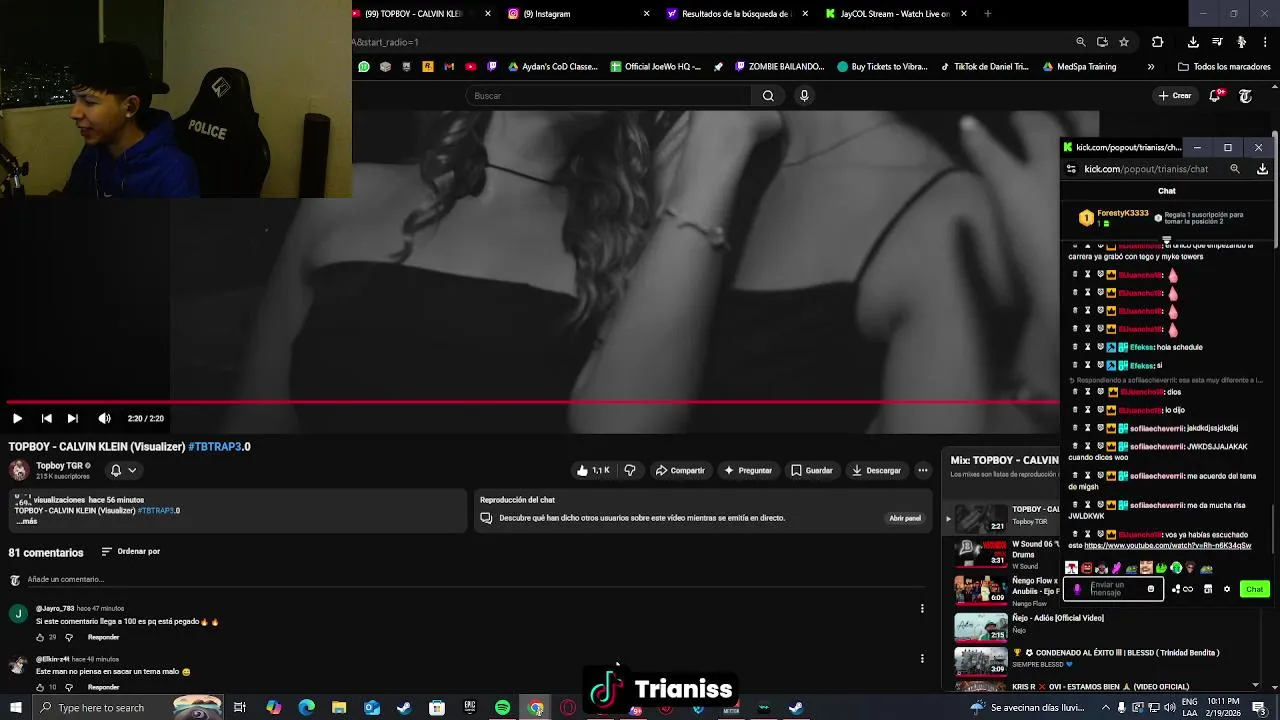
Task: Open YouTube notifications bell
Action: pyautogui.click(x=1216, y=96)
